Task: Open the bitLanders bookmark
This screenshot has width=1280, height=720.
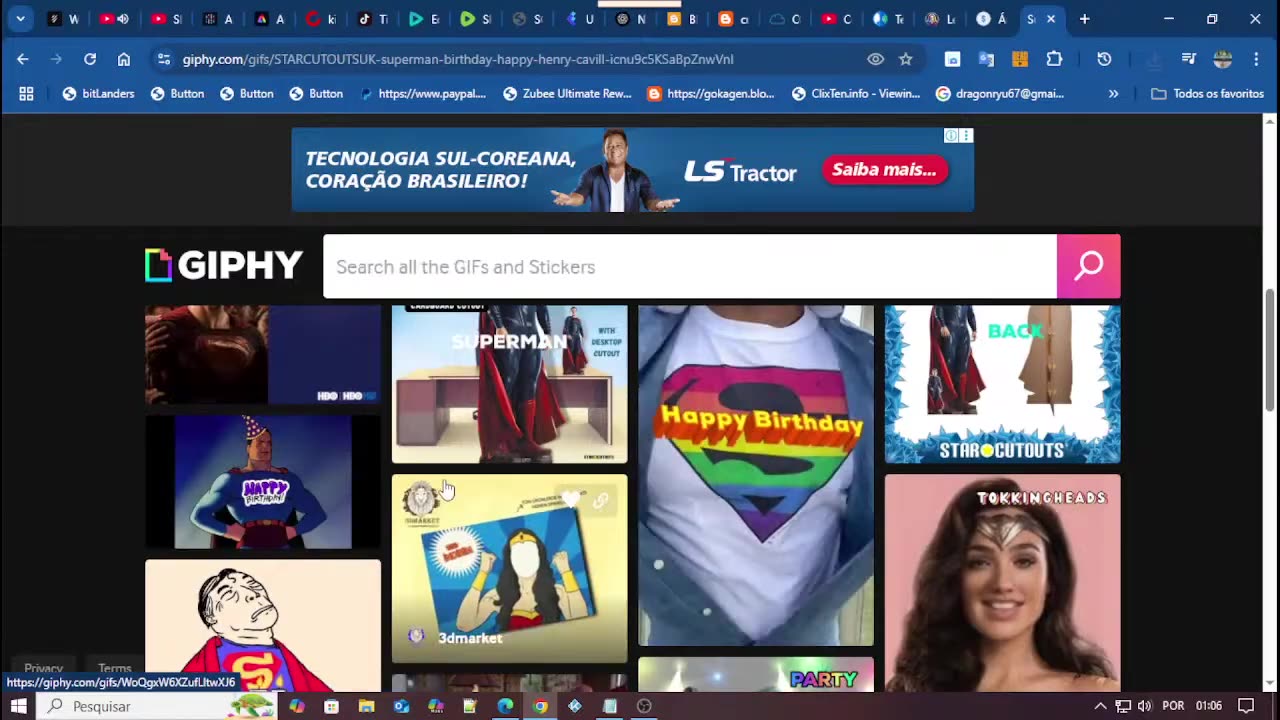Action: (x=98, y=93)
